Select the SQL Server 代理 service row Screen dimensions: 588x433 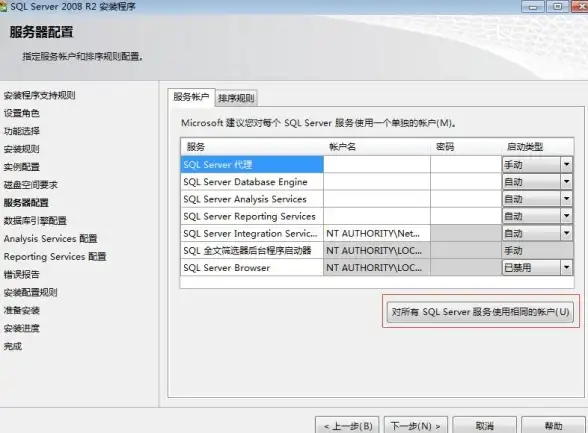pyautogui.click(x=252, y=165)
